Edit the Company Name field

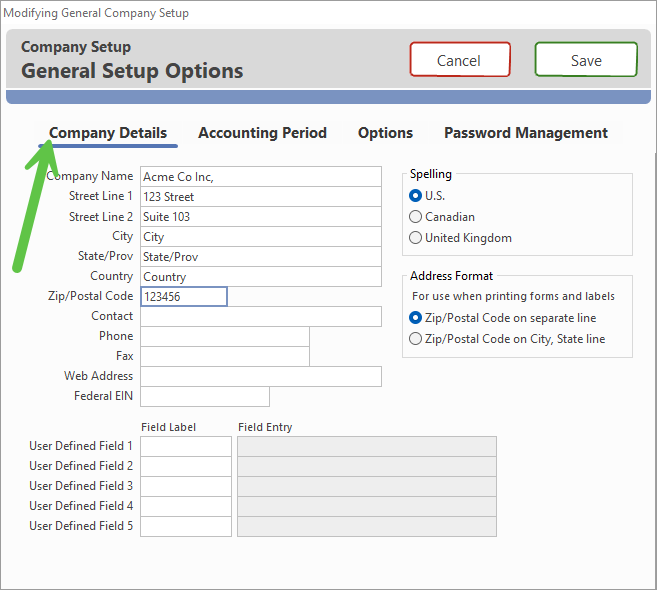coord(261,176)
